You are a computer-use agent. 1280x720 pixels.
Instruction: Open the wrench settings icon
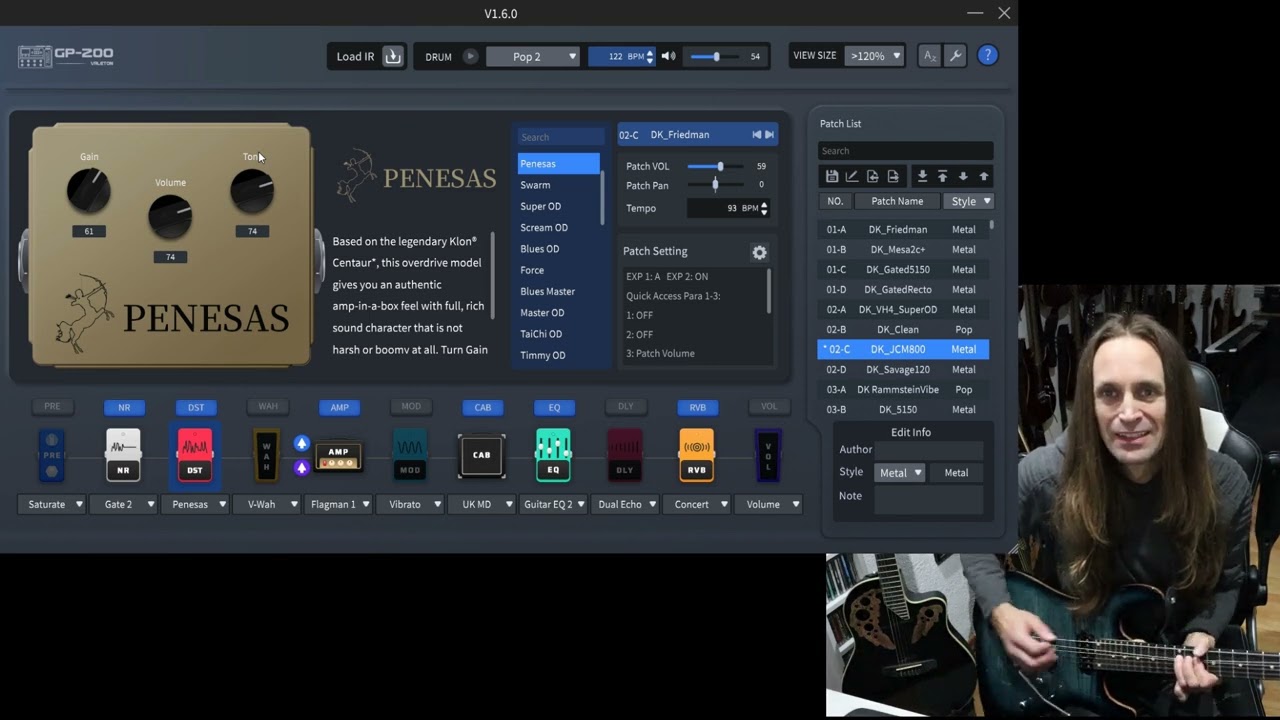pyautogui.click(x=956, y=56)
